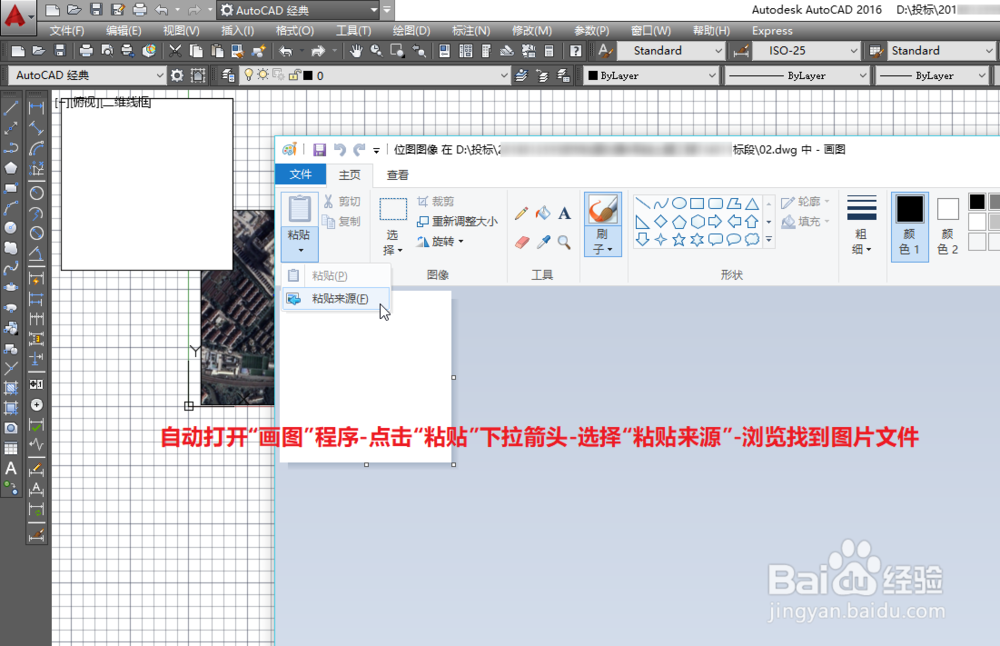The image size is (1000, 646).
Task: Click the aerial photo image in AutoCAD drawing
Action: coord(237,307)
